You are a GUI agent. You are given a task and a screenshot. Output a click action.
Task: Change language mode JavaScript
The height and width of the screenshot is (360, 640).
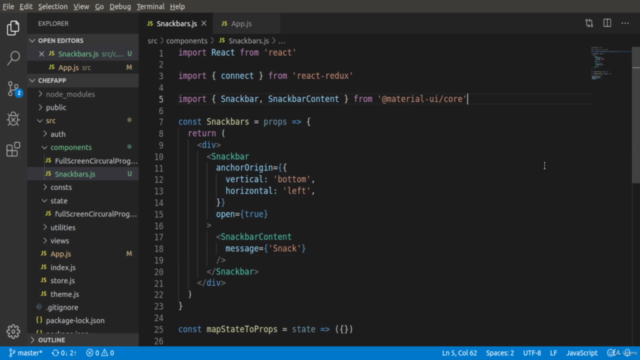tap(582, 353)
